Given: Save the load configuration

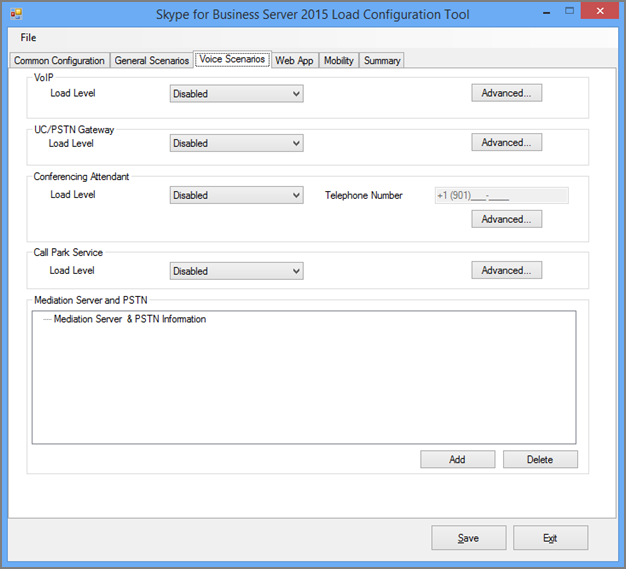Looking at the screenshot, I should pyautogui.click(x=468, y=538).
